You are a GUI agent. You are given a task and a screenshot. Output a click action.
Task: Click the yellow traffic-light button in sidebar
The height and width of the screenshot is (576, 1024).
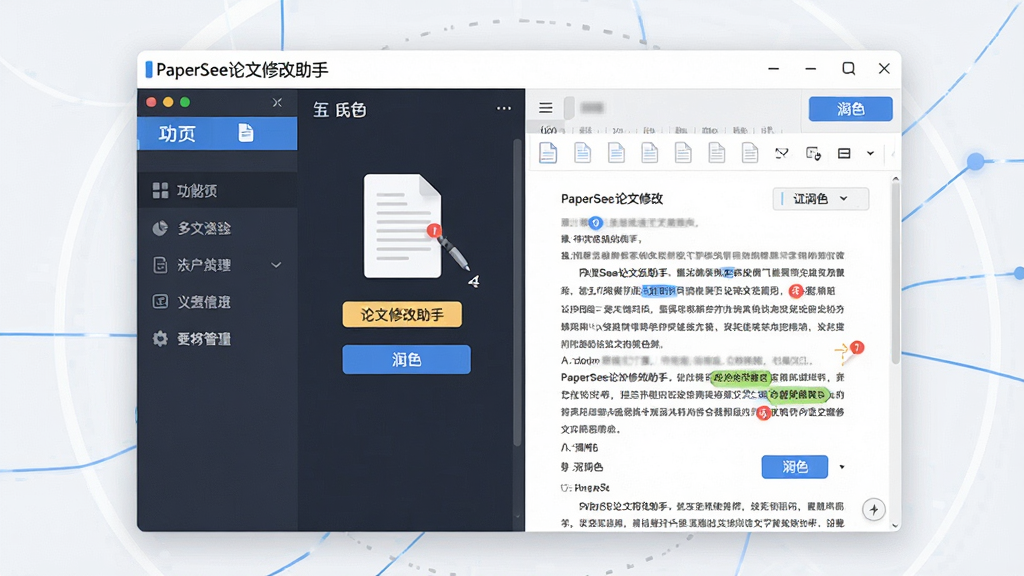168,102
